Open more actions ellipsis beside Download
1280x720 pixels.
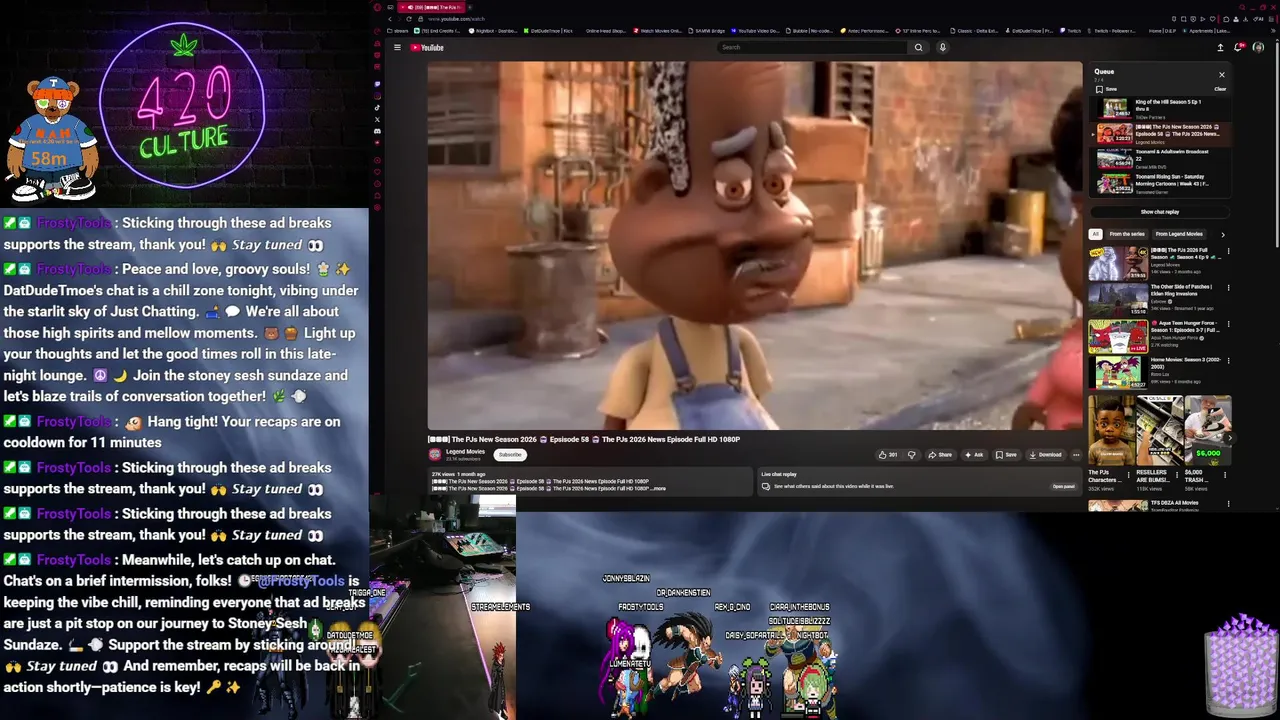1076,455
